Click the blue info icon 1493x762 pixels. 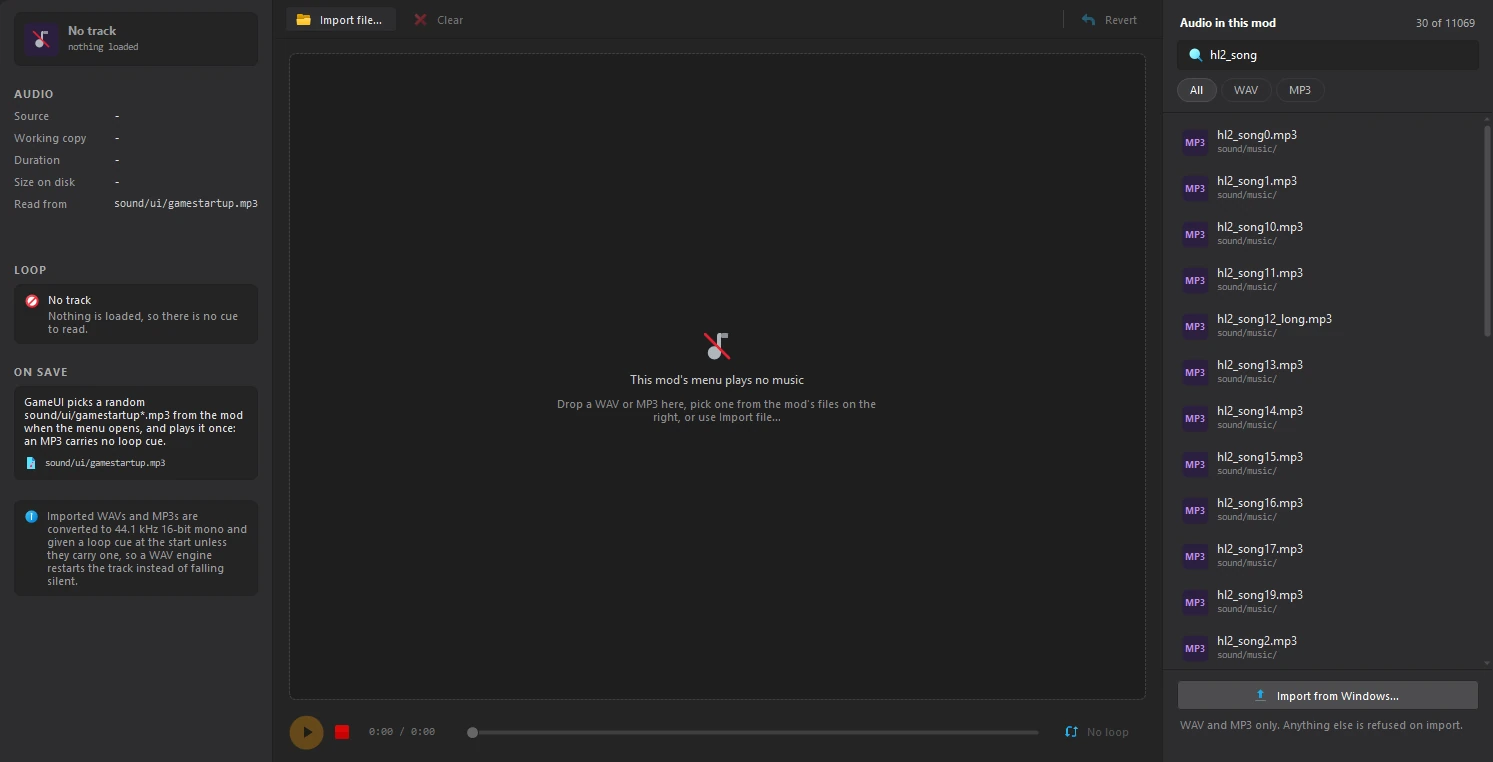[31, 517]
